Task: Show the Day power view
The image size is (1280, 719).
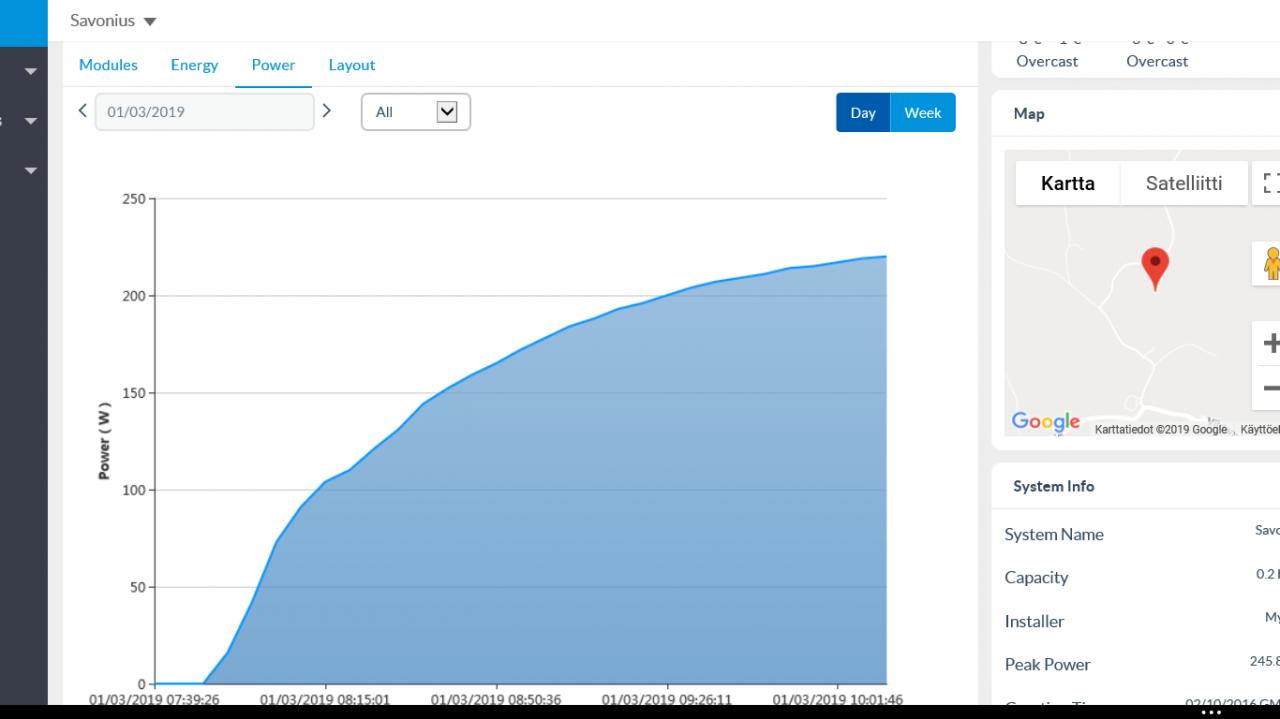Action: pyautogui.click(x=863, y=113)
